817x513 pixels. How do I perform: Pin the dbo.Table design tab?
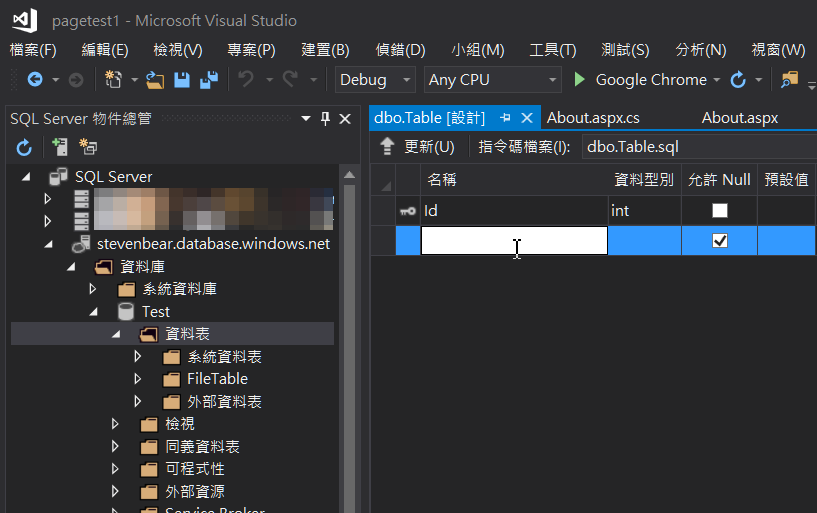pyautogui.click(x=505, y=118)
